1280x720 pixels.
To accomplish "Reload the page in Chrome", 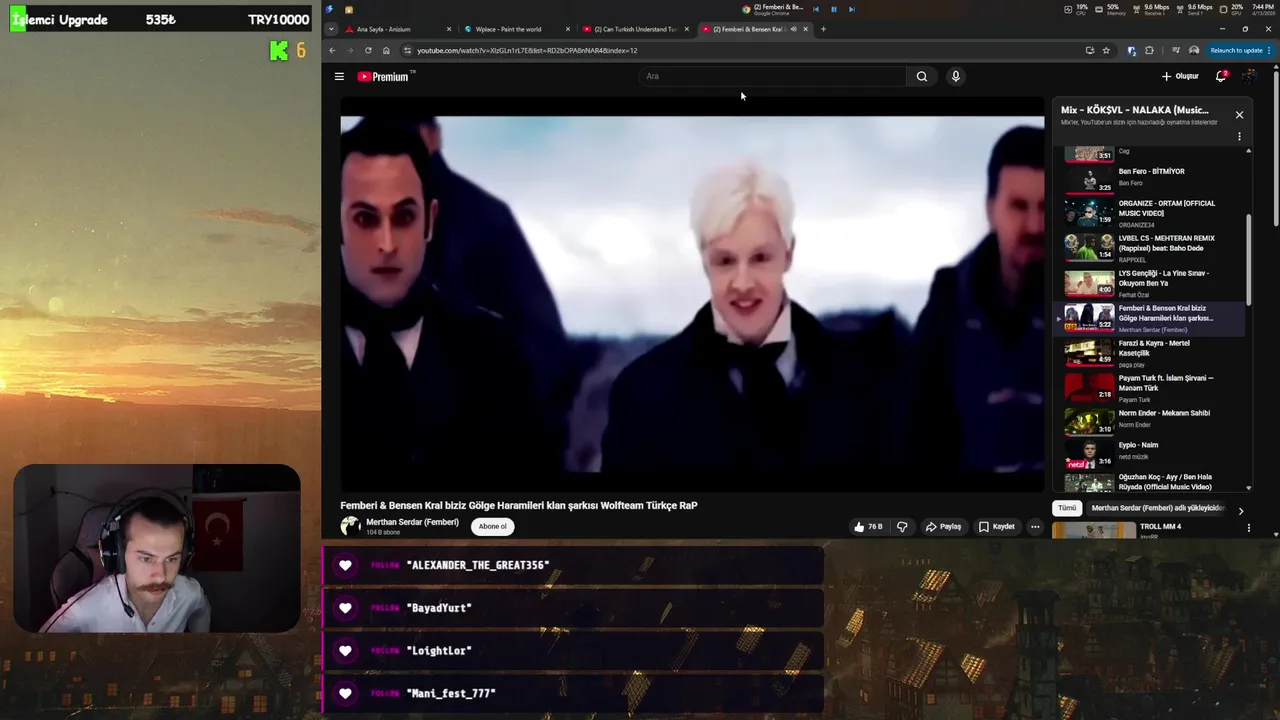I will point(368,50).
